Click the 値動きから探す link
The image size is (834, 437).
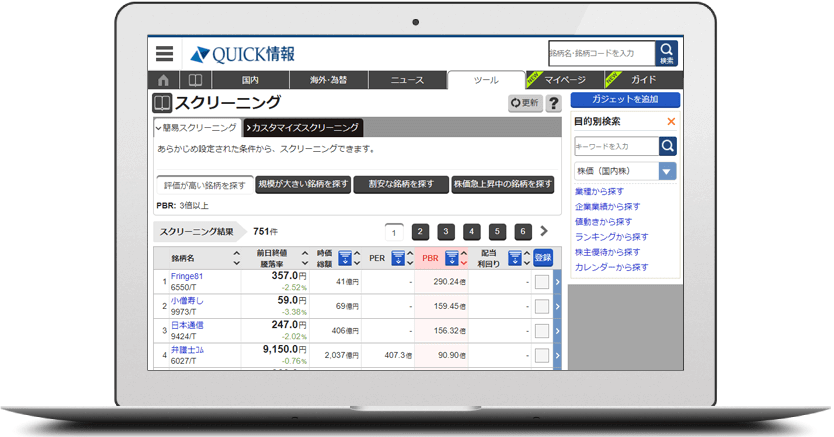click(604, 222)
